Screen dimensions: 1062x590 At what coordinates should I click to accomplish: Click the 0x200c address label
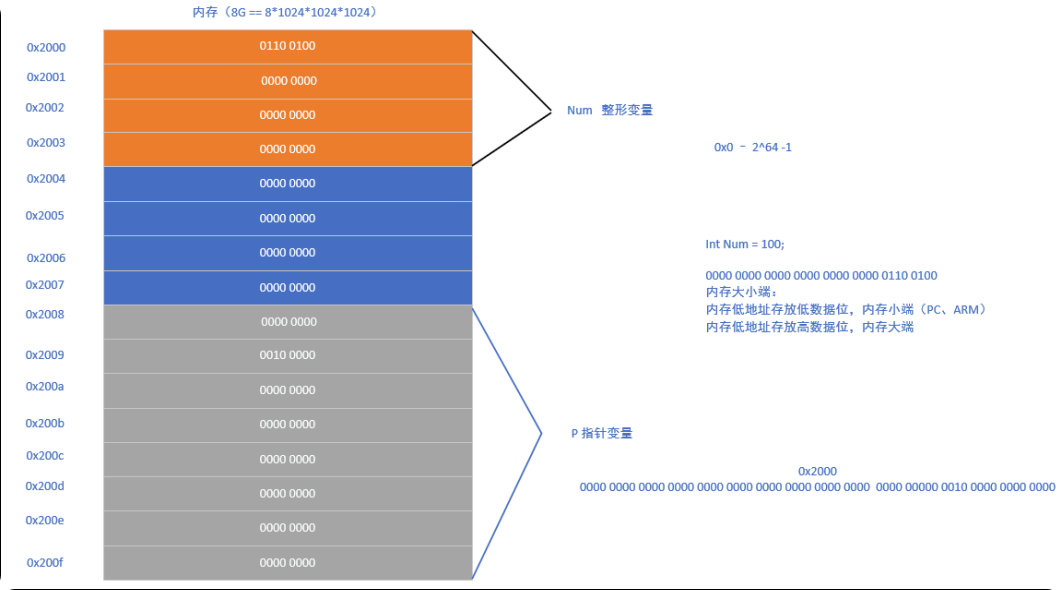tap(45, 456)
